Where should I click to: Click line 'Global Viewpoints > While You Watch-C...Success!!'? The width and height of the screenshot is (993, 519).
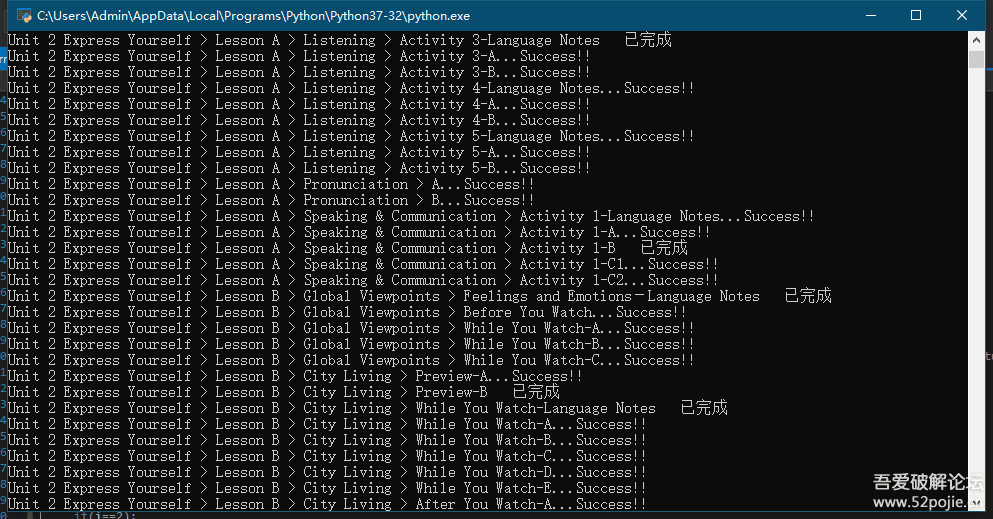click(351, 360)
